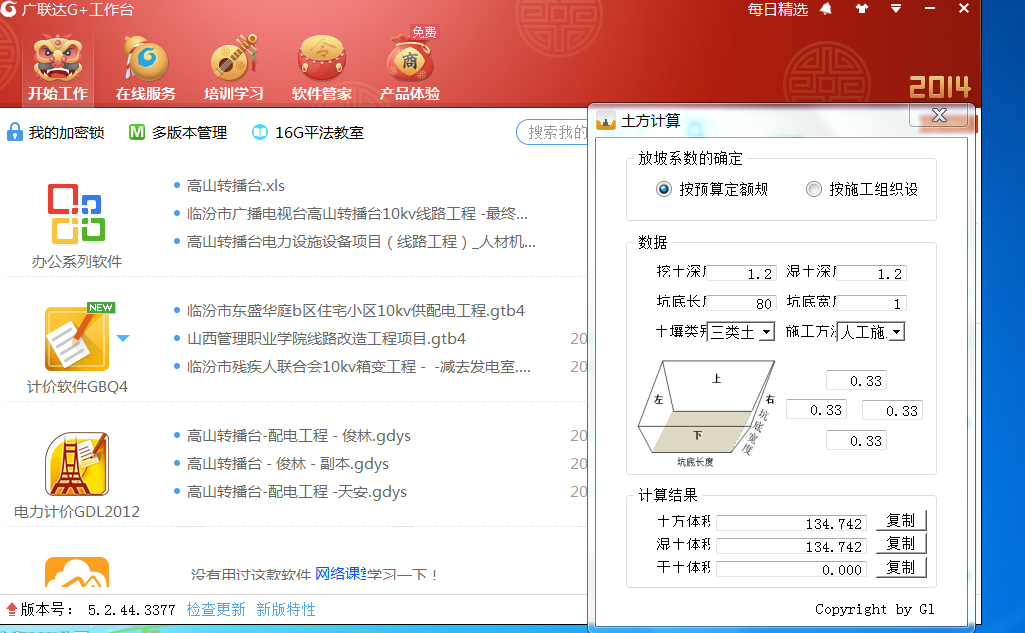Open the 施工方法 人工施 dropdown
1025x633 pixels.
pos(871,332)
